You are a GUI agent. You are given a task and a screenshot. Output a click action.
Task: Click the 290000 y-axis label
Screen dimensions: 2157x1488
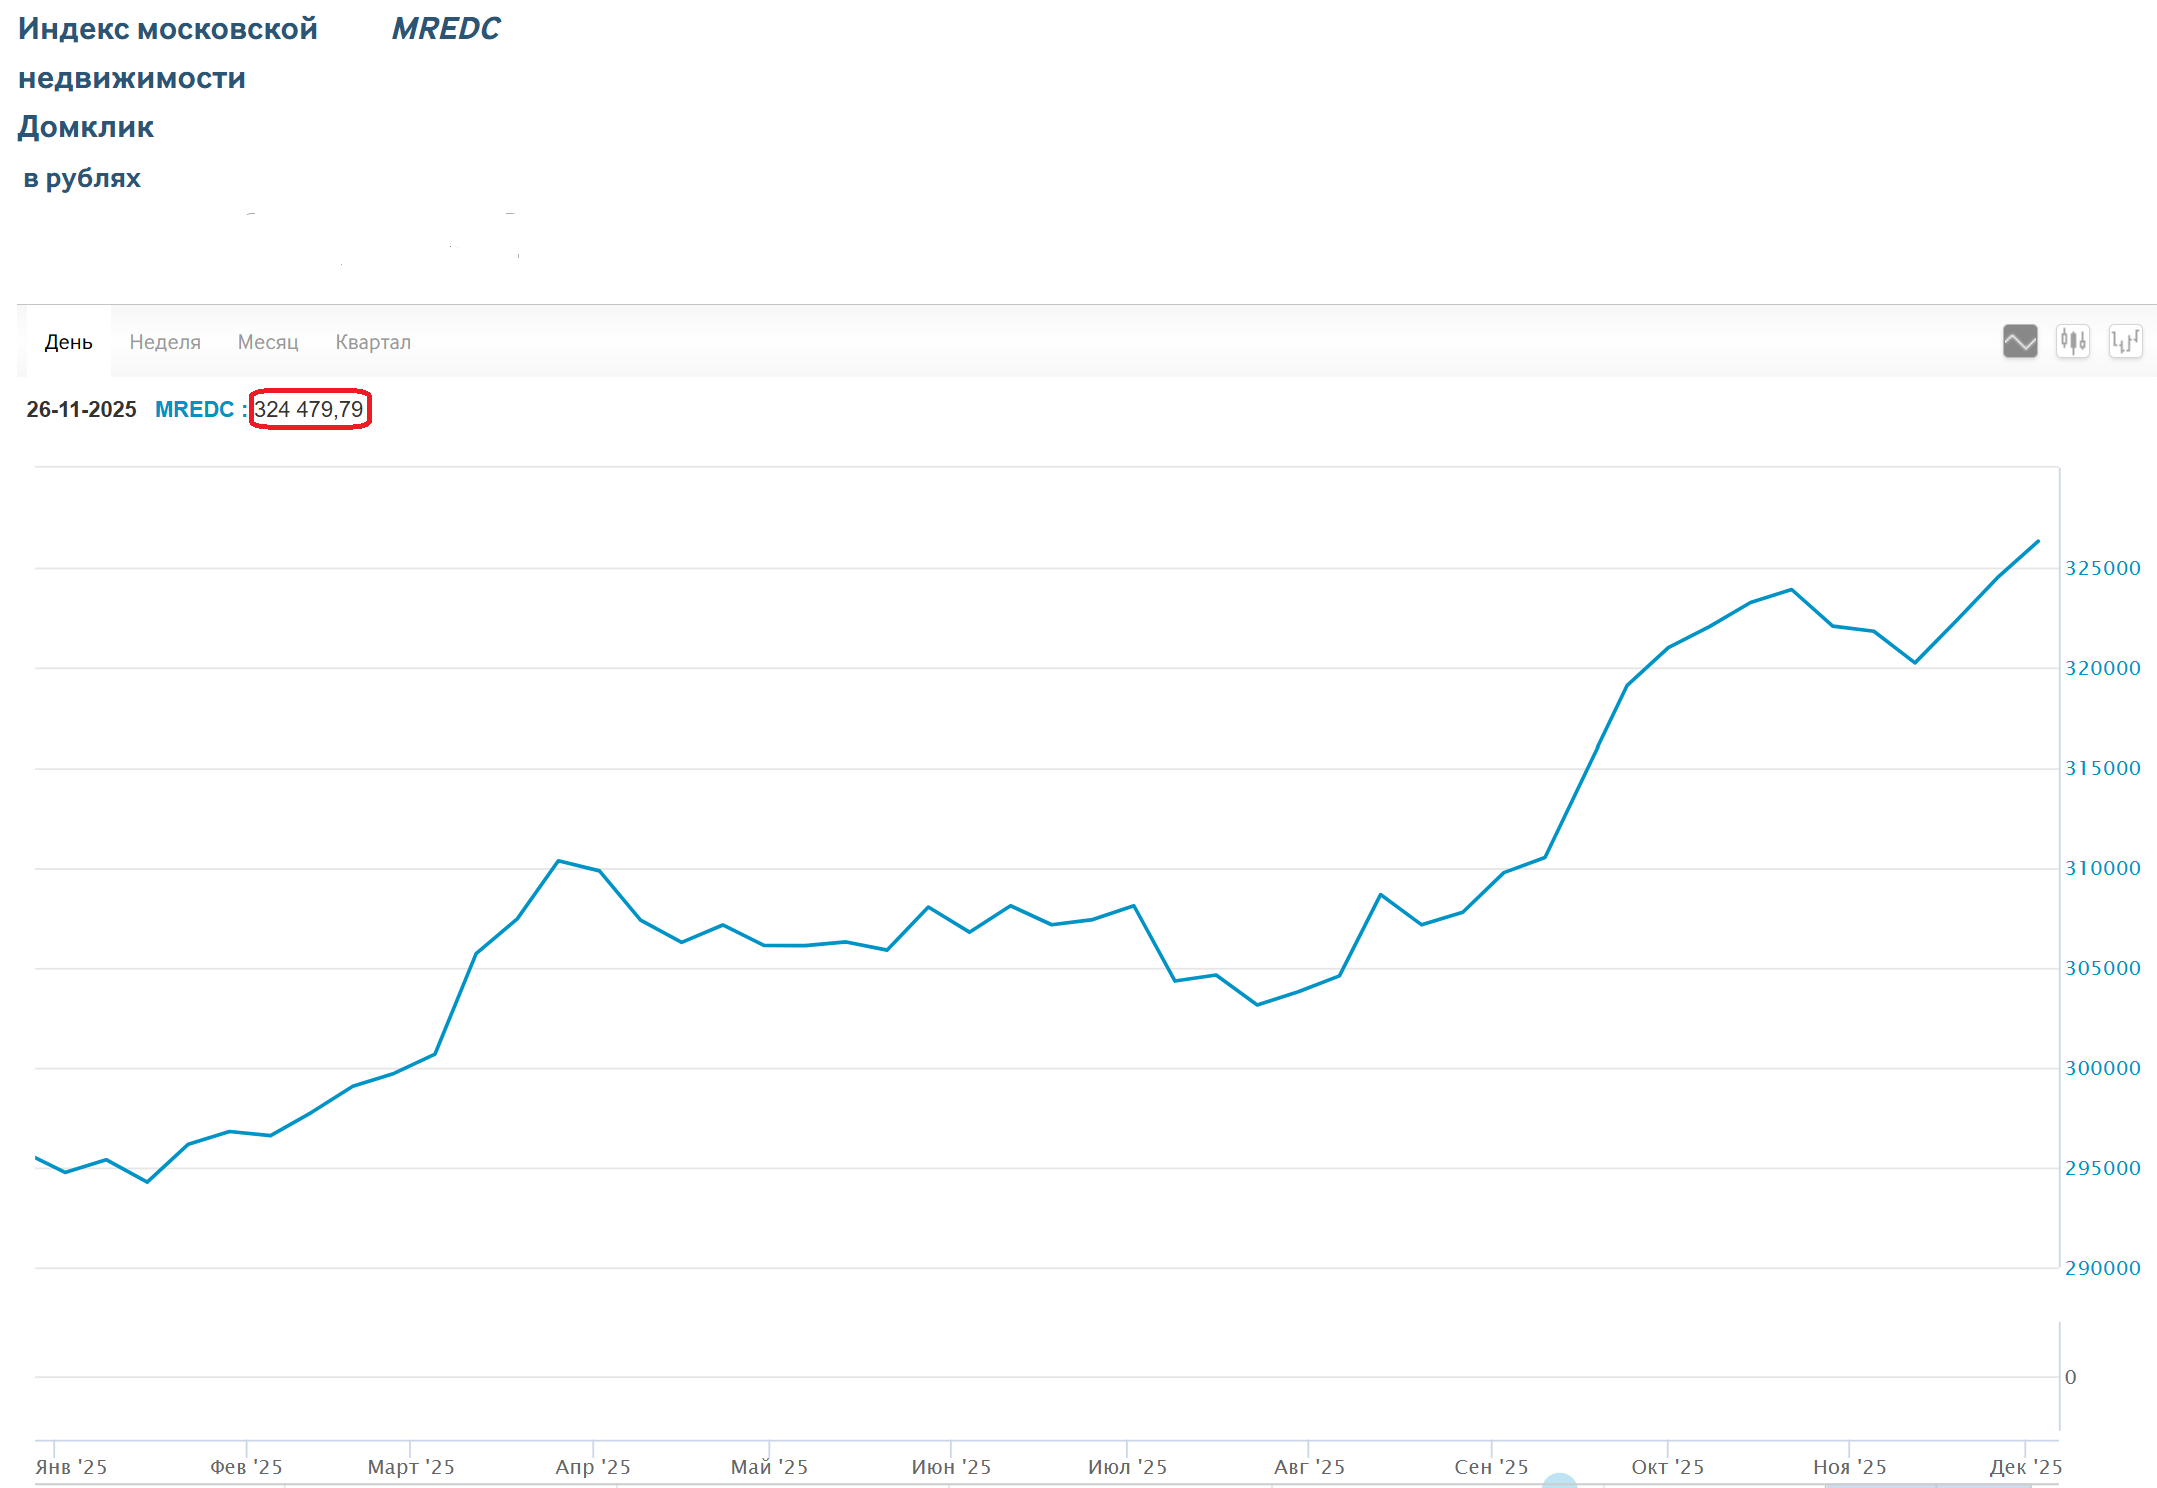pos(2102,1268)
